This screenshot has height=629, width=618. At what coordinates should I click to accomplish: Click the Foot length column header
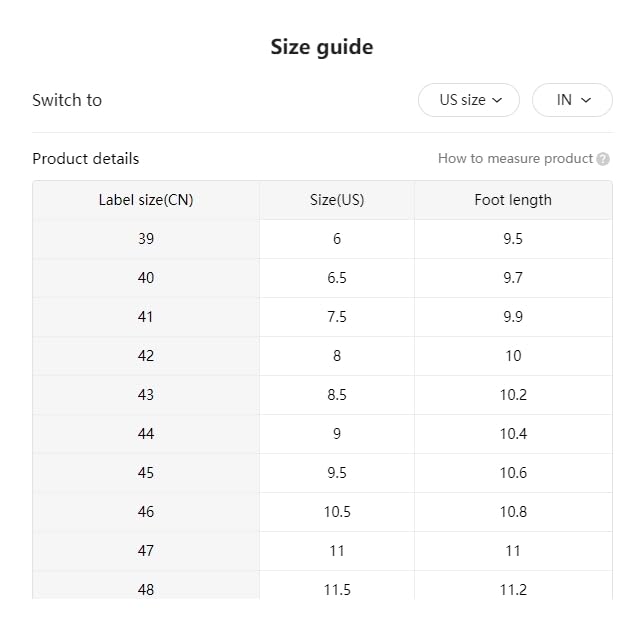click(x=513, y=200)
